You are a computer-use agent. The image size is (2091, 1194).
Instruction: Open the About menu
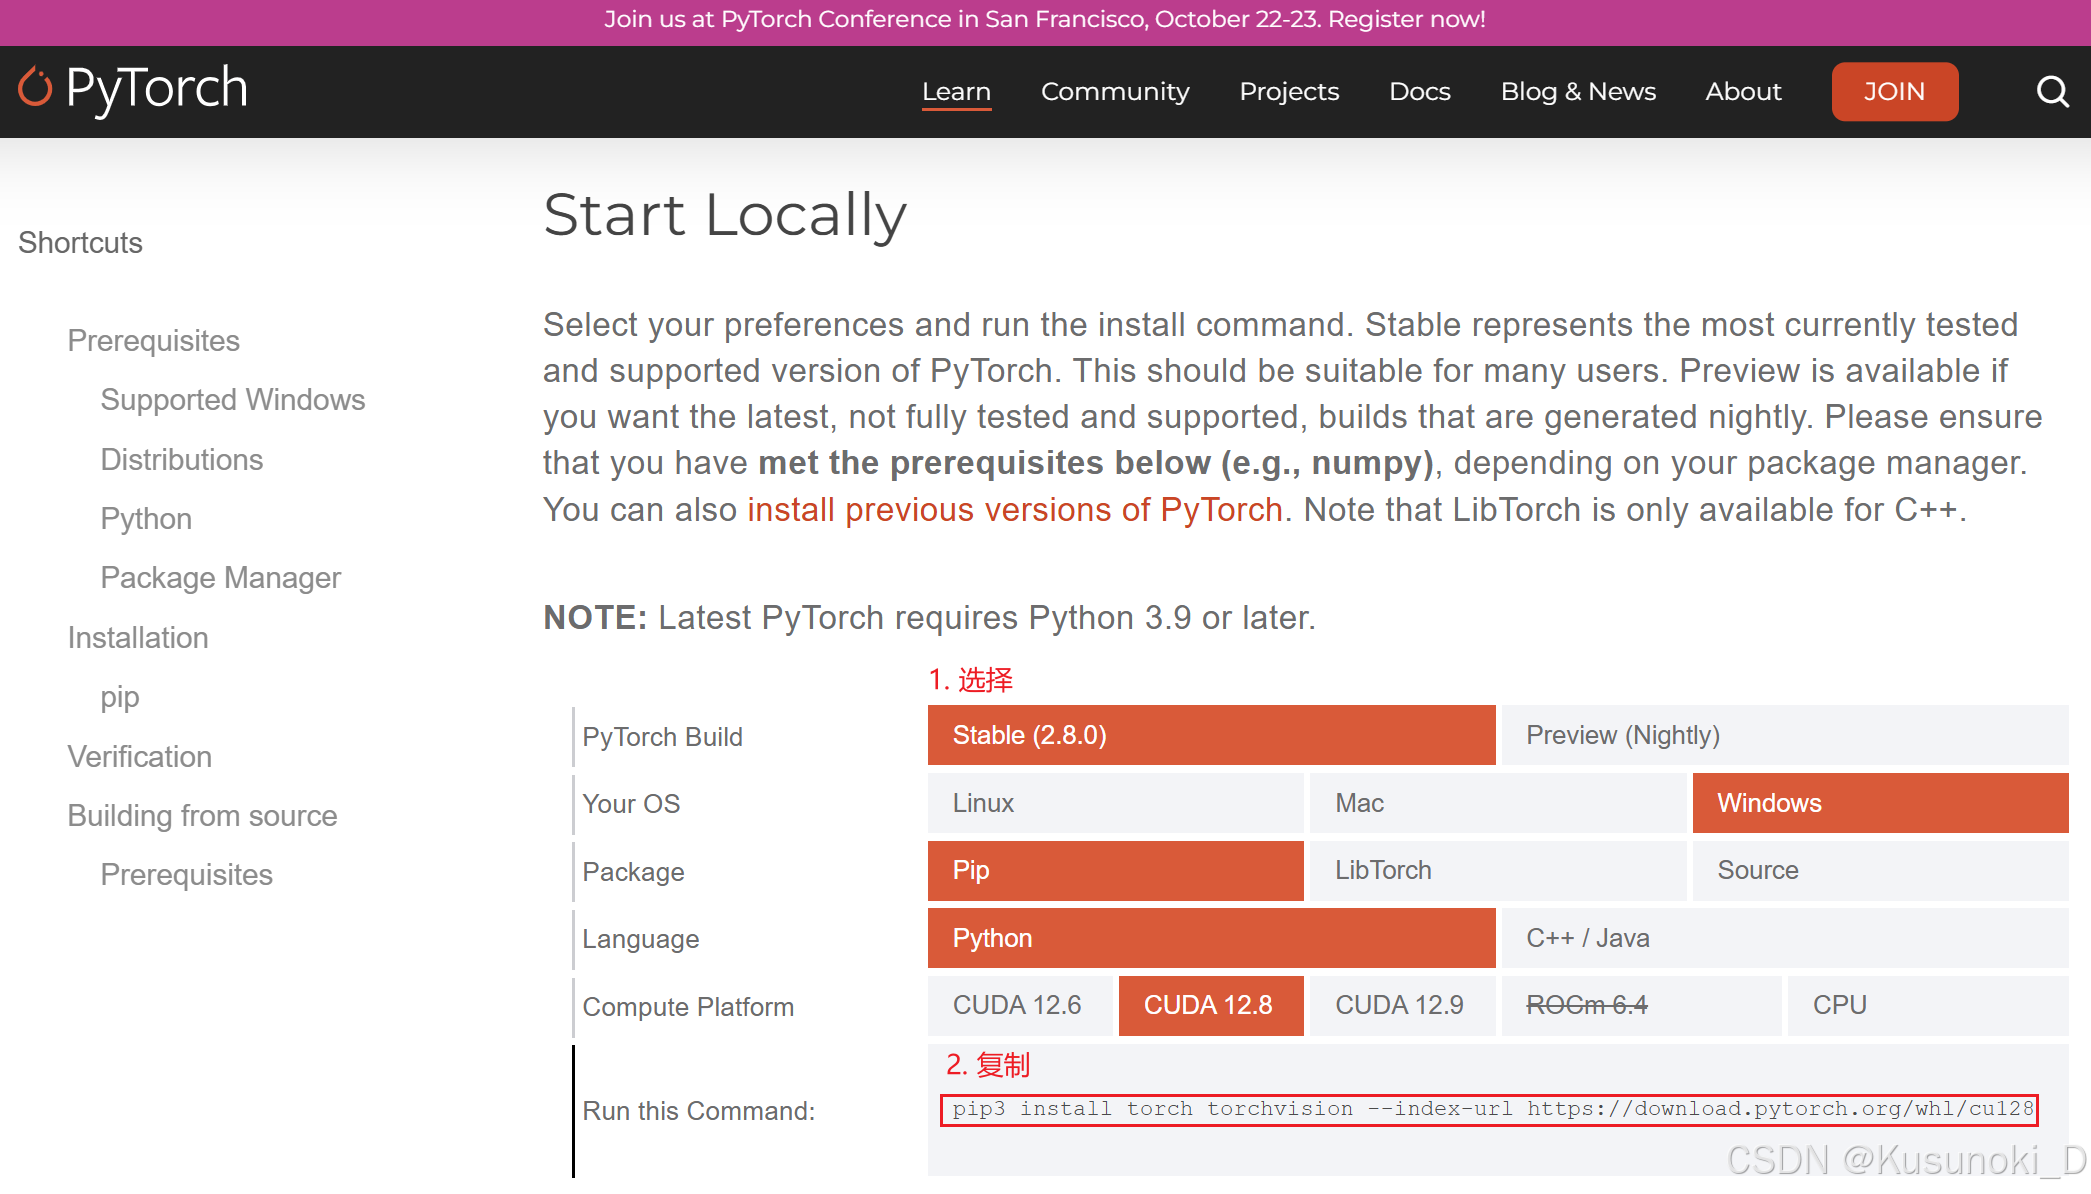coord(1743,92)
